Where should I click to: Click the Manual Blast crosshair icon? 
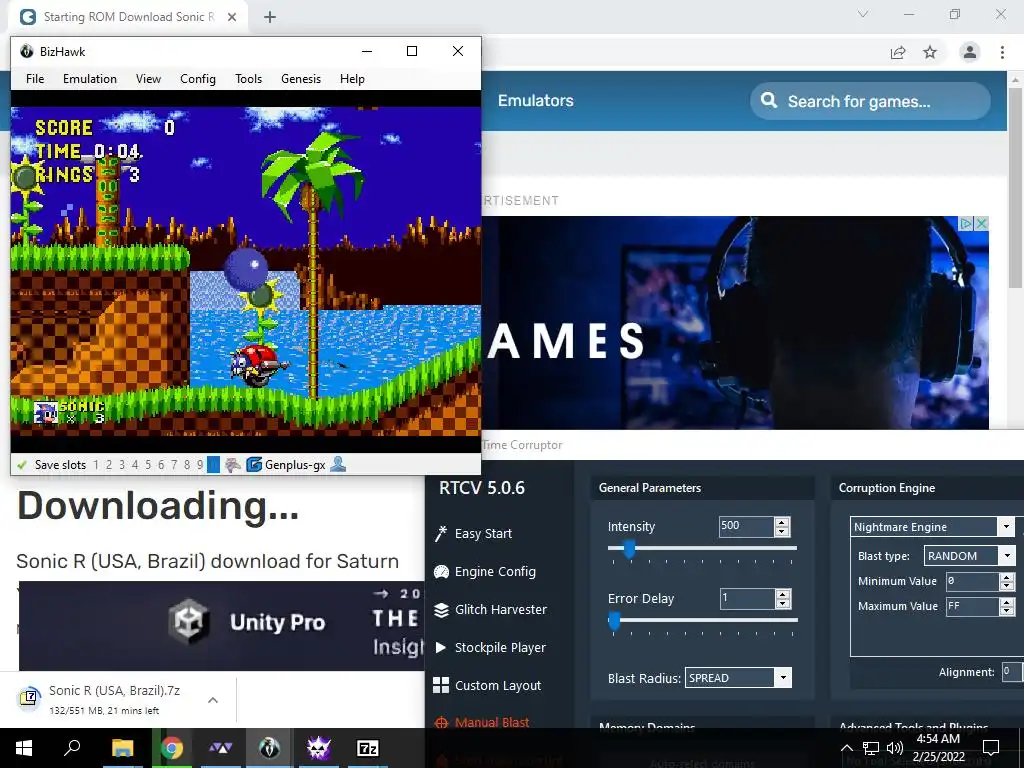coord(441,722)
